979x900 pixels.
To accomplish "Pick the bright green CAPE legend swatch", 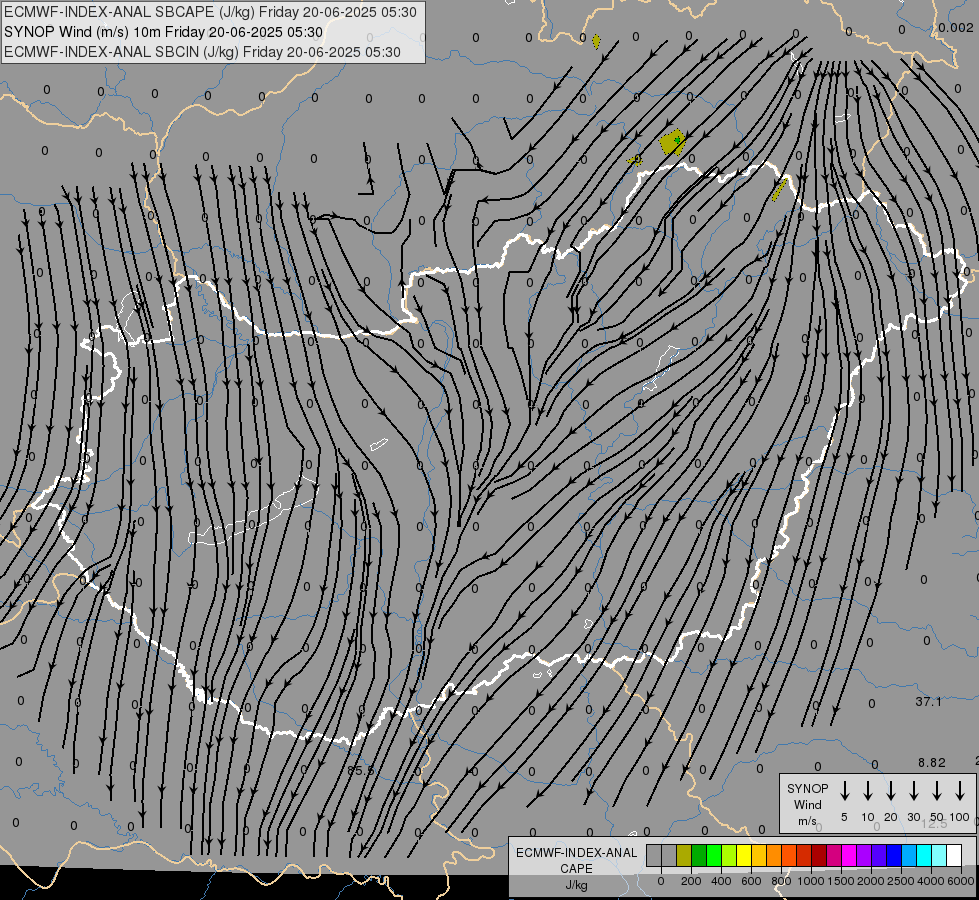I will (714, 855).
